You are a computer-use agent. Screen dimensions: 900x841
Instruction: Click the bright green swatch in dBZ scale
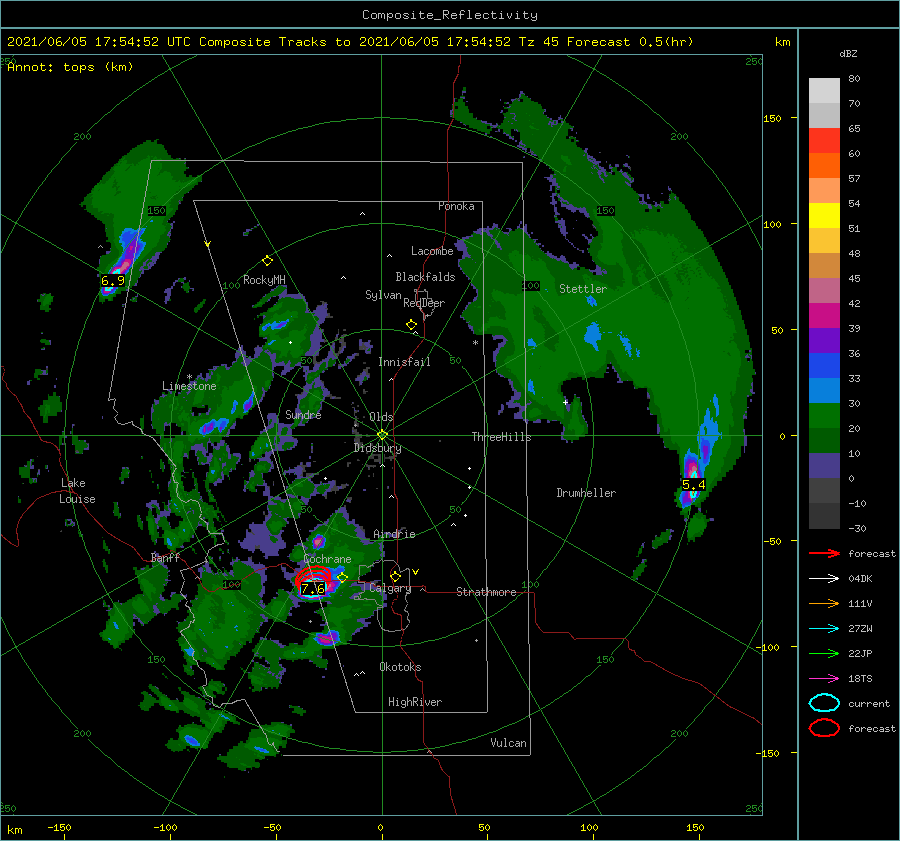pos(824,416)
